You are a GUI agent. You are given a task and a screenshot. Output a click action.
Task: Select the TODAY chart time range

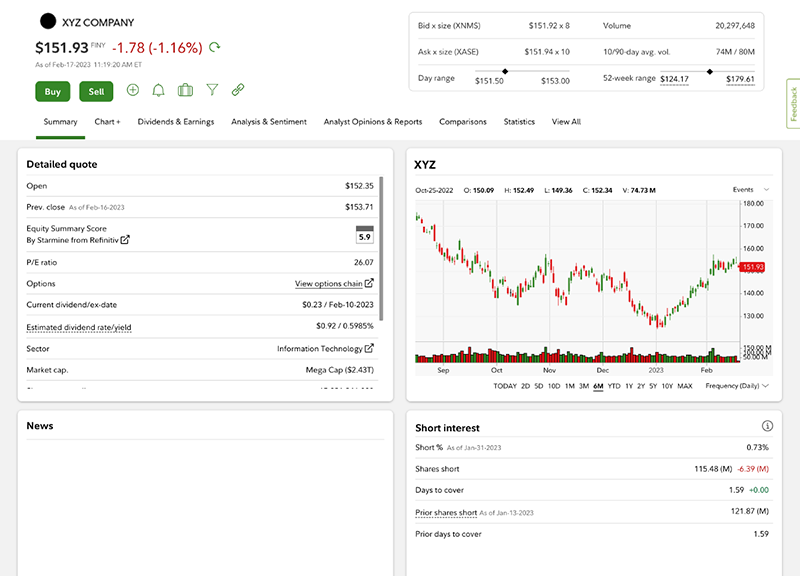tap(505, 386)
